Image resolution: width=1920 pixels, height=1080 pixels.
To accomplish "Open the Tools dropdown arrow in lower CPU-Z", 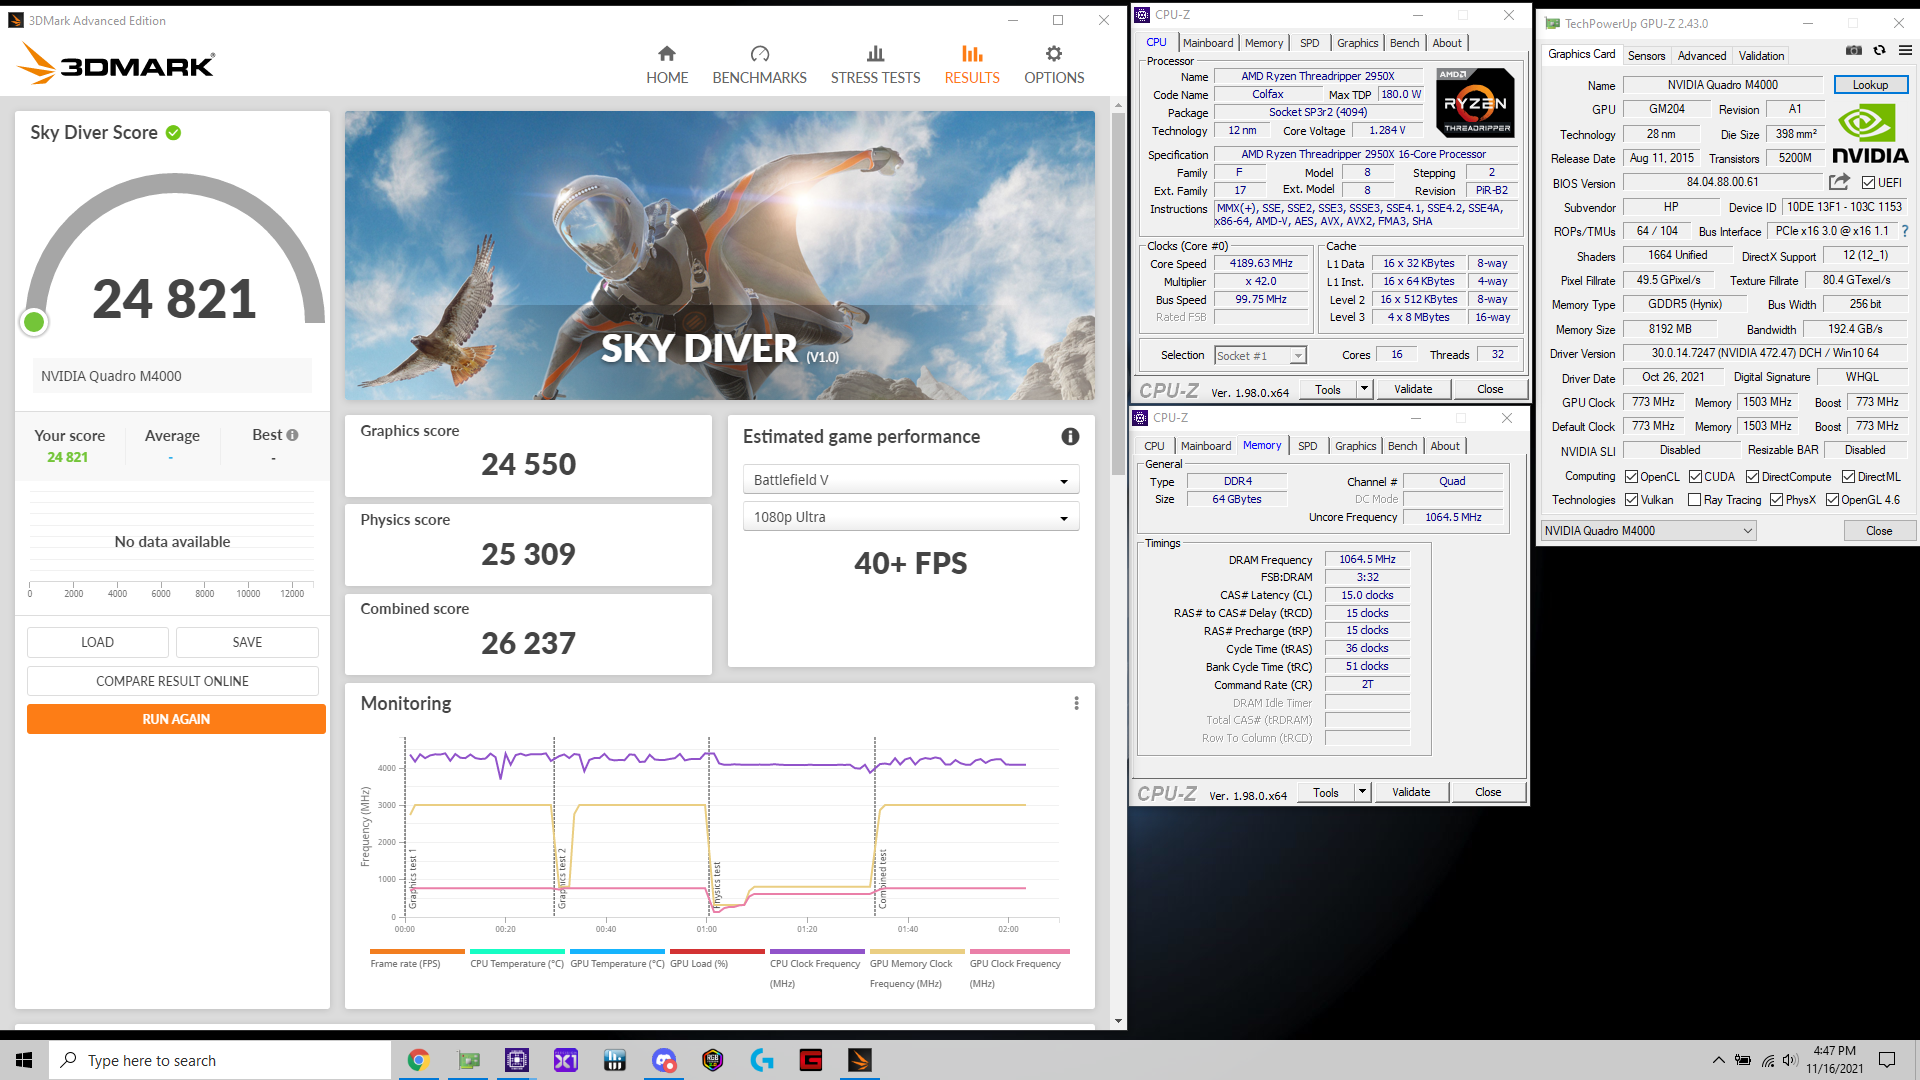I will click(1362, 793).
